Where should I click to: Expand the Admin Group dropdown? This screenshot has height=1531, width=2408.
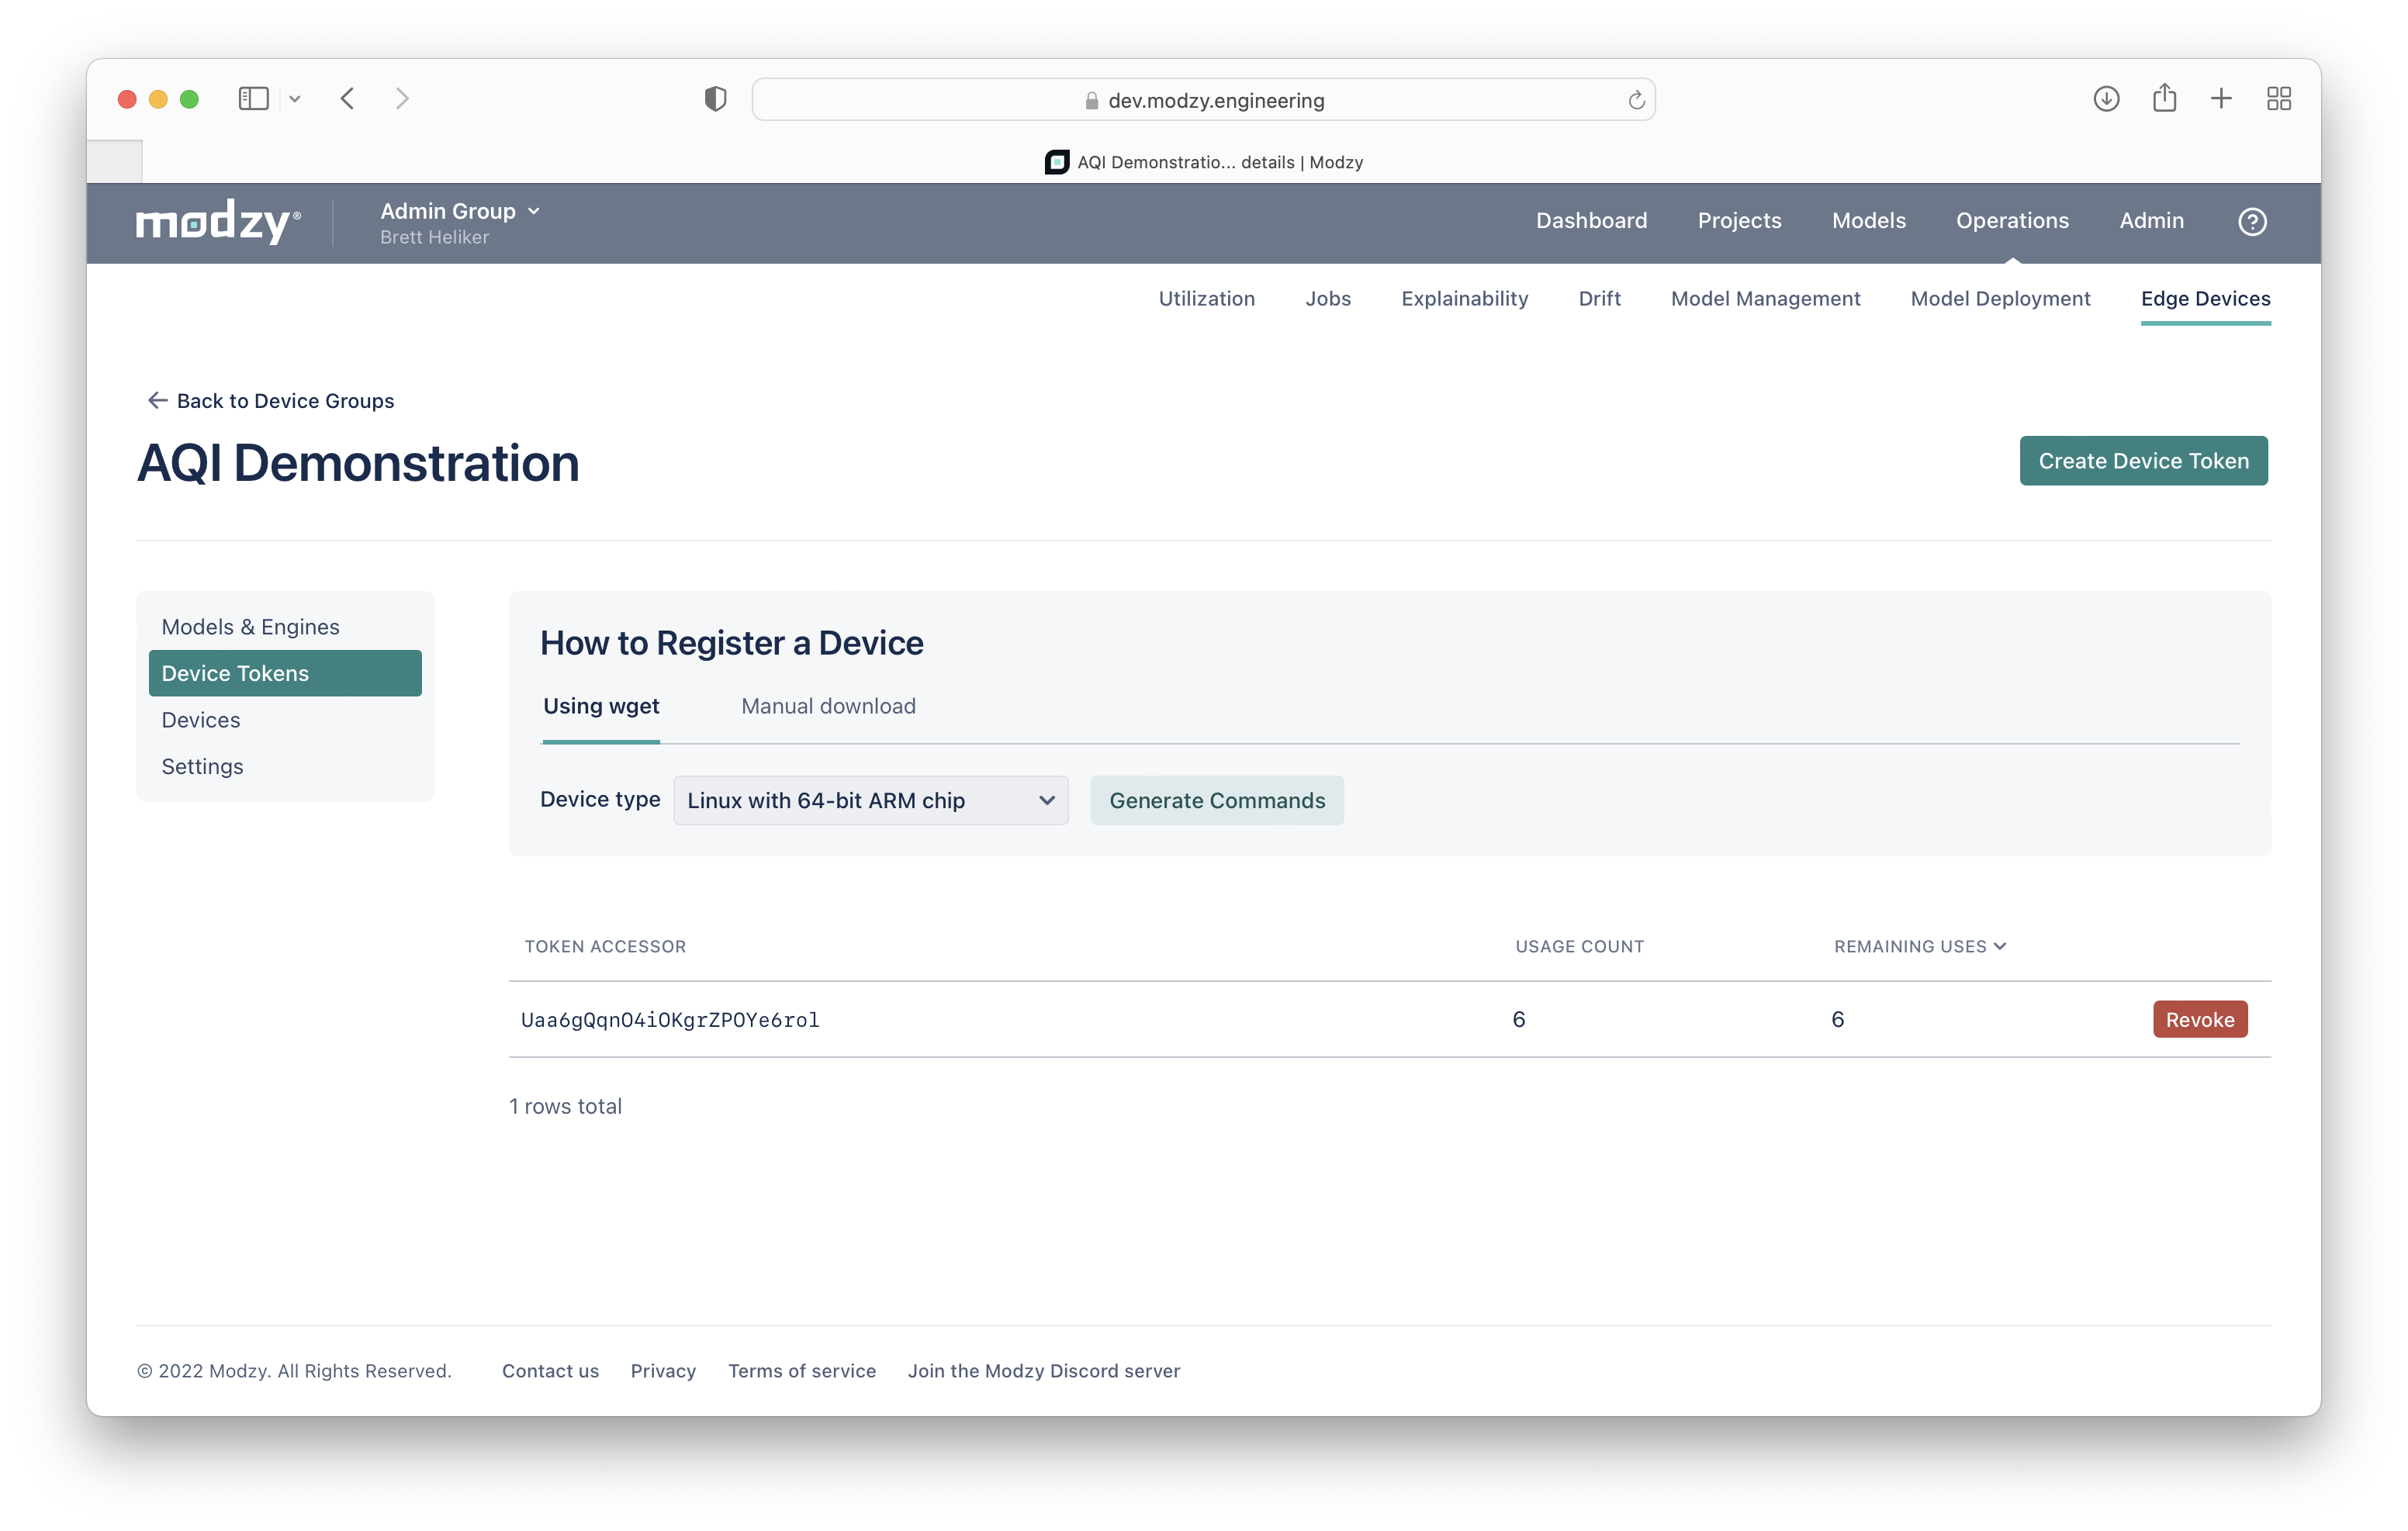point(460,211)
